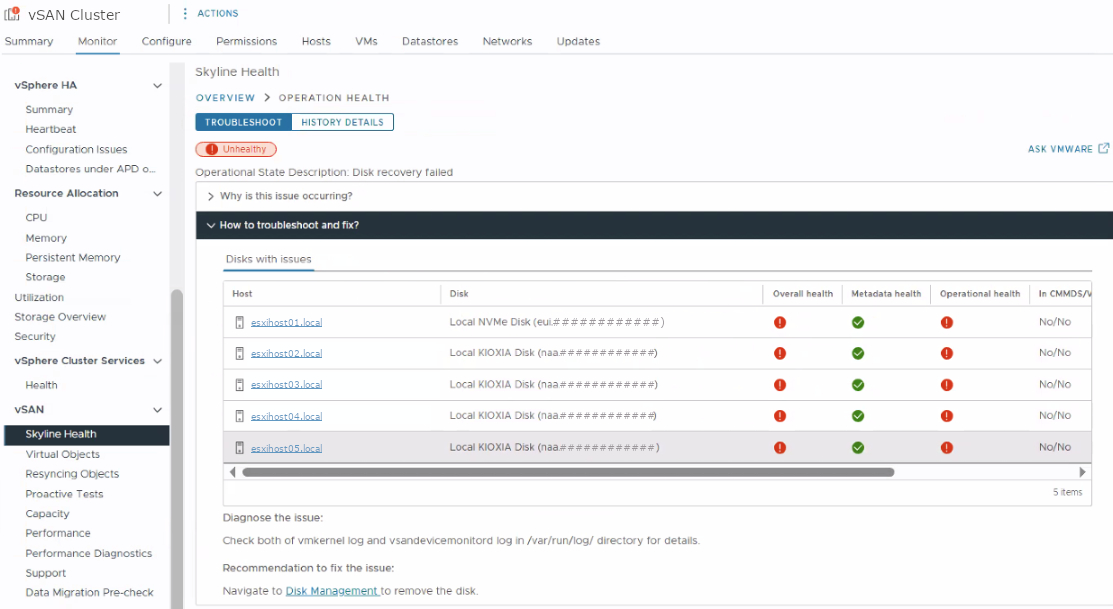The width and height of the screenshot is (1113, 609).
Task: Click metadata health green check for esxihost04
Action: [858, 416]
